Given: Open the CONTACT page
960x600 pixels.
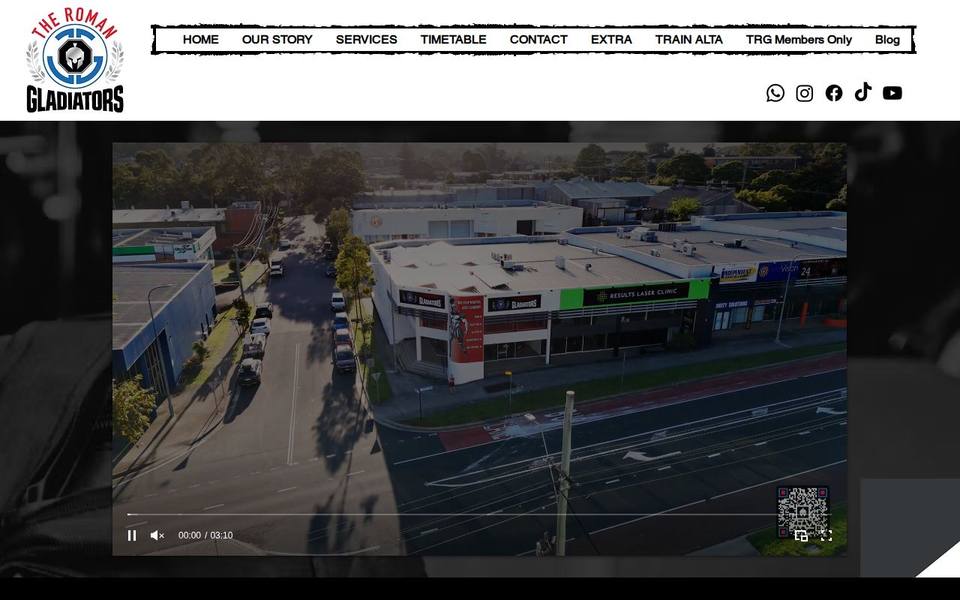Looking at the screenshot, I should [538, 40].
